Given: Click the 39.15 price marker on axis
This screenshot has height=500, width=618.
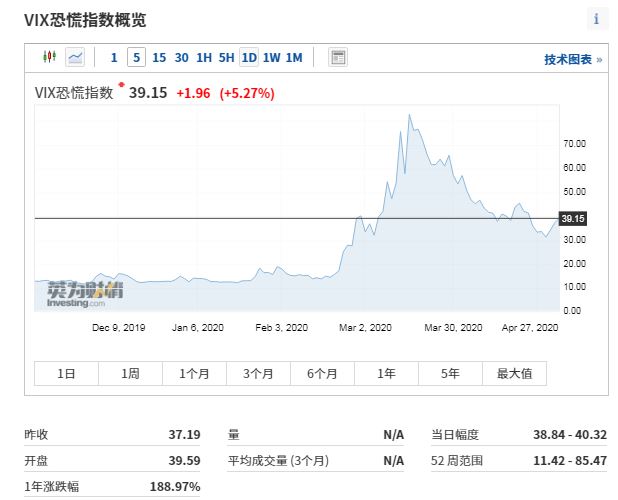Looking at the screenshot, I should click(572, 218).
